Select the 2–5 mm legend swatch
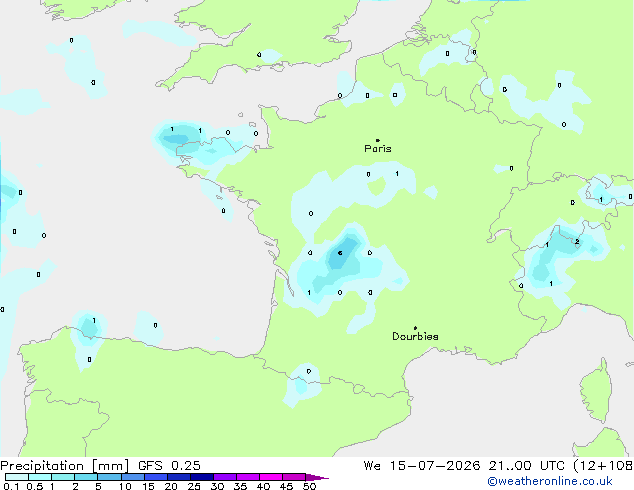The height and width of the screenshot is (490, 634). (x=86, y=477)
